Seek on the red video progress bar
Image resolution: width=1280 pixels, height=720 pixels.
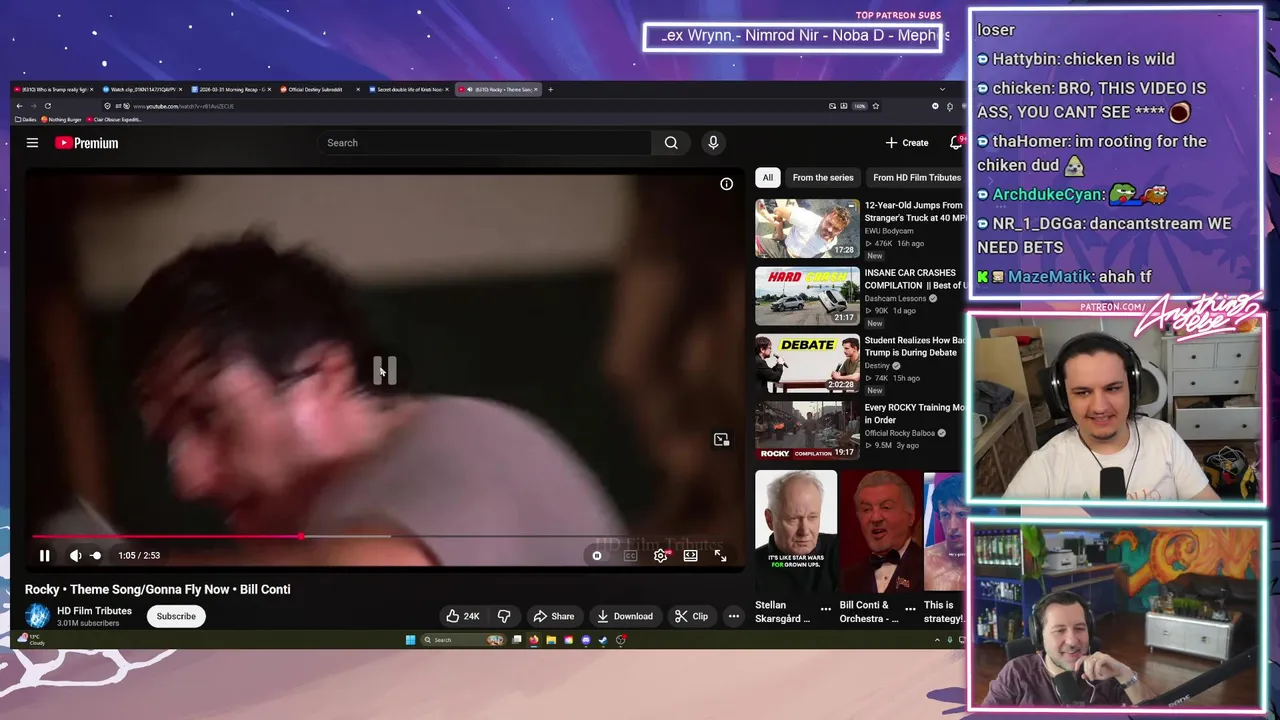coord(386,537)
